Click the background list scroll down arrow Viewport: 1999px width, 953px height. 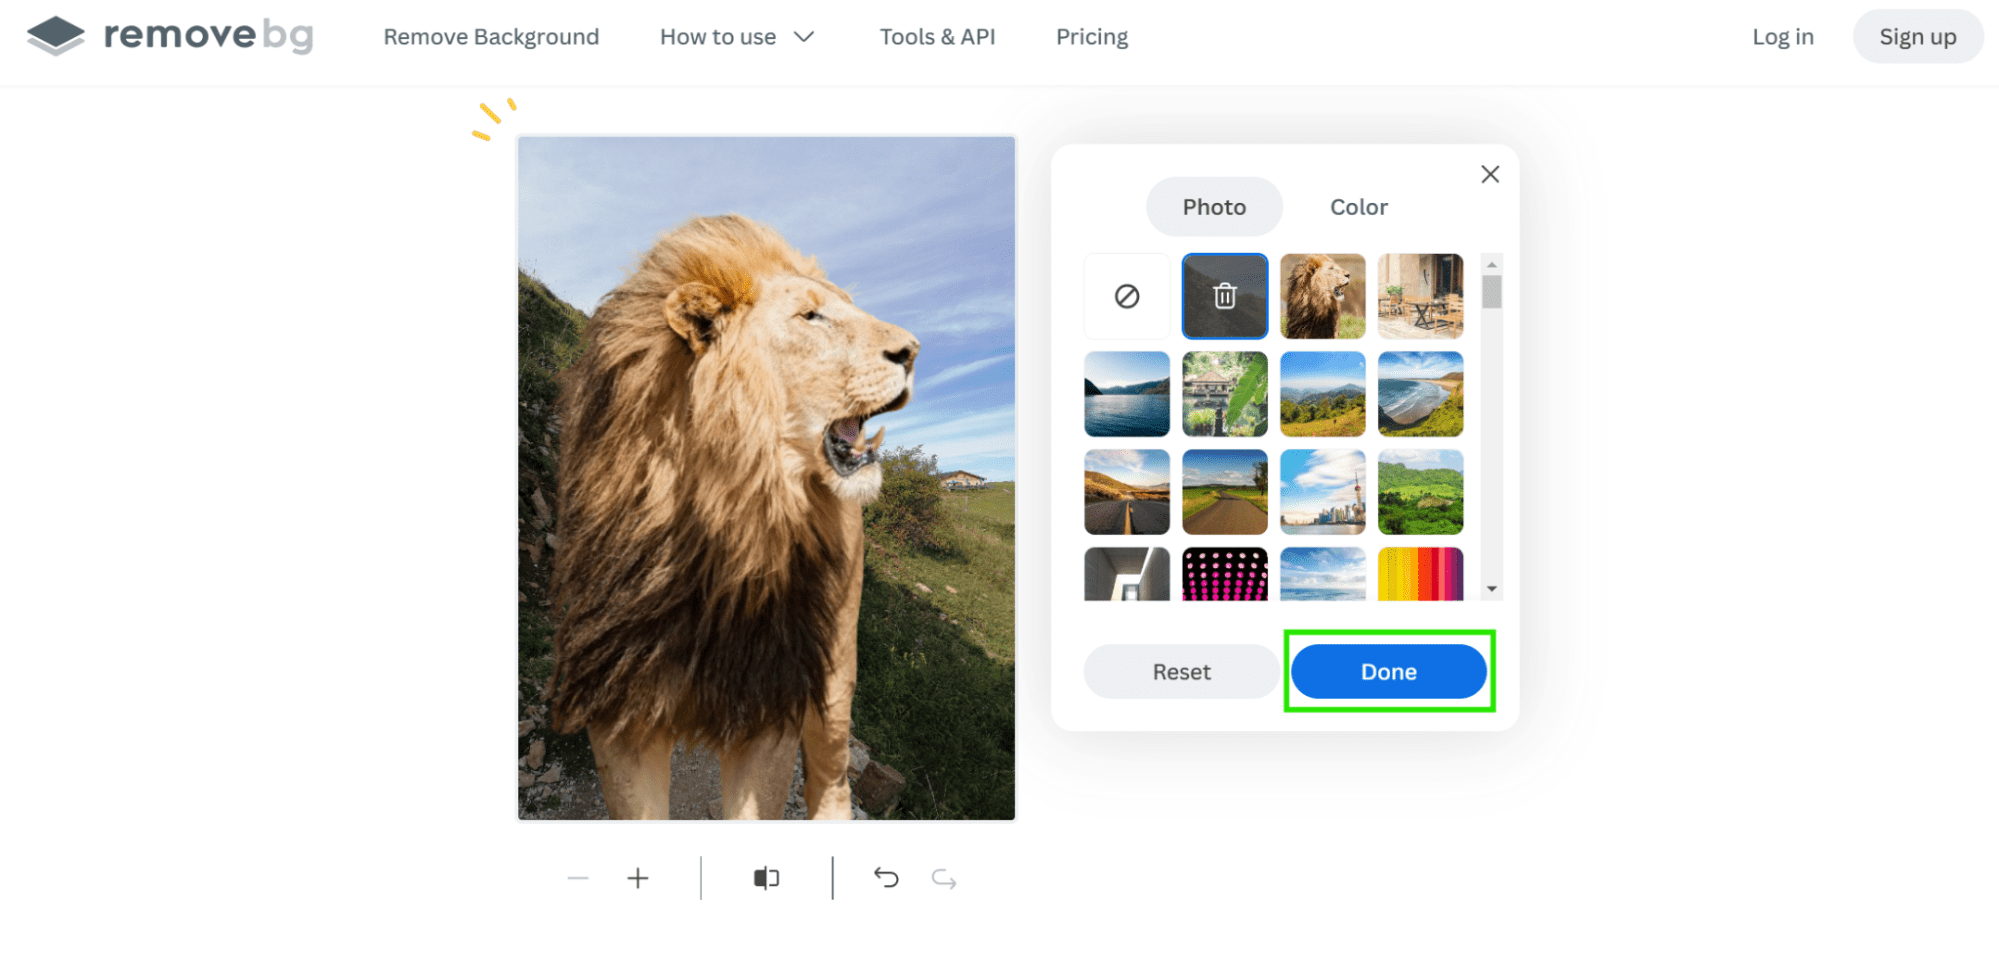pos(1492,589)
